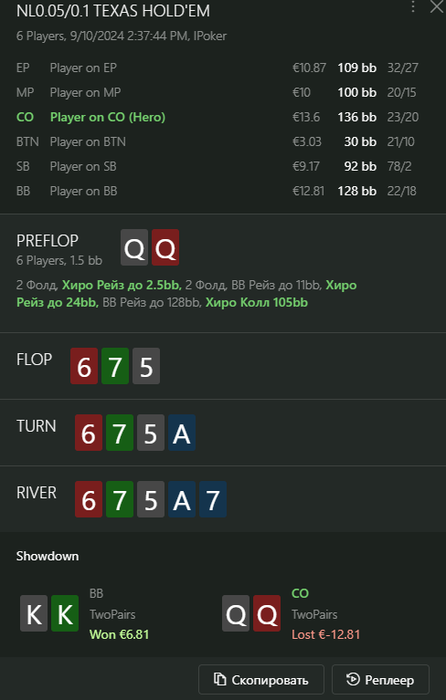Open the three-dot options menu
Viewport: 446px width, 700px height.
413,7
